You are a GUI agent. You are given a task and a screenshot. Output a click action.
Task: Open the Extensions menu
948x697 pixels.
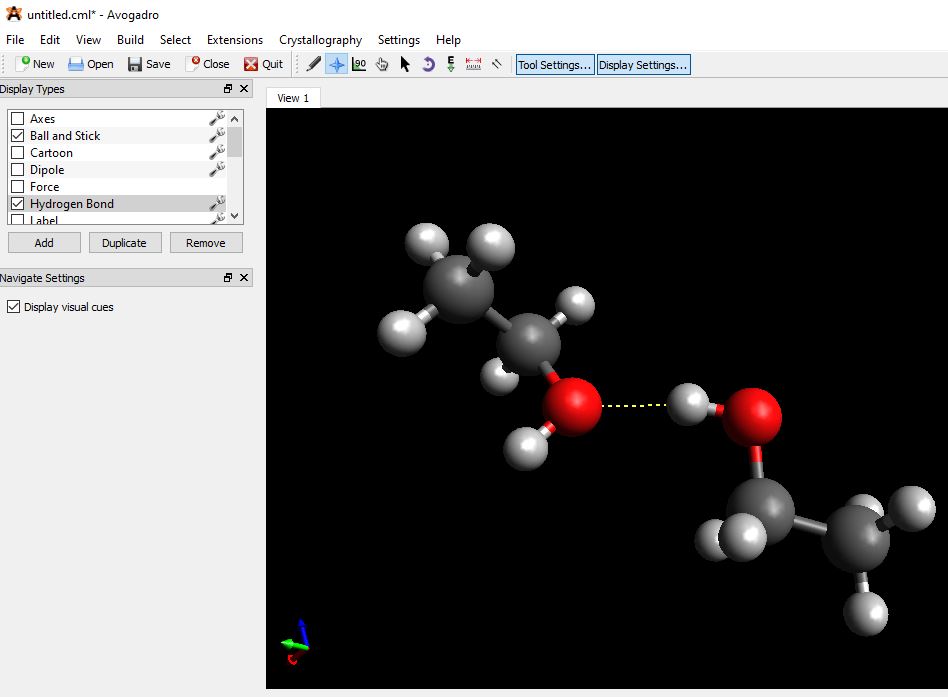pyautogui.click(x=235, y=40)
